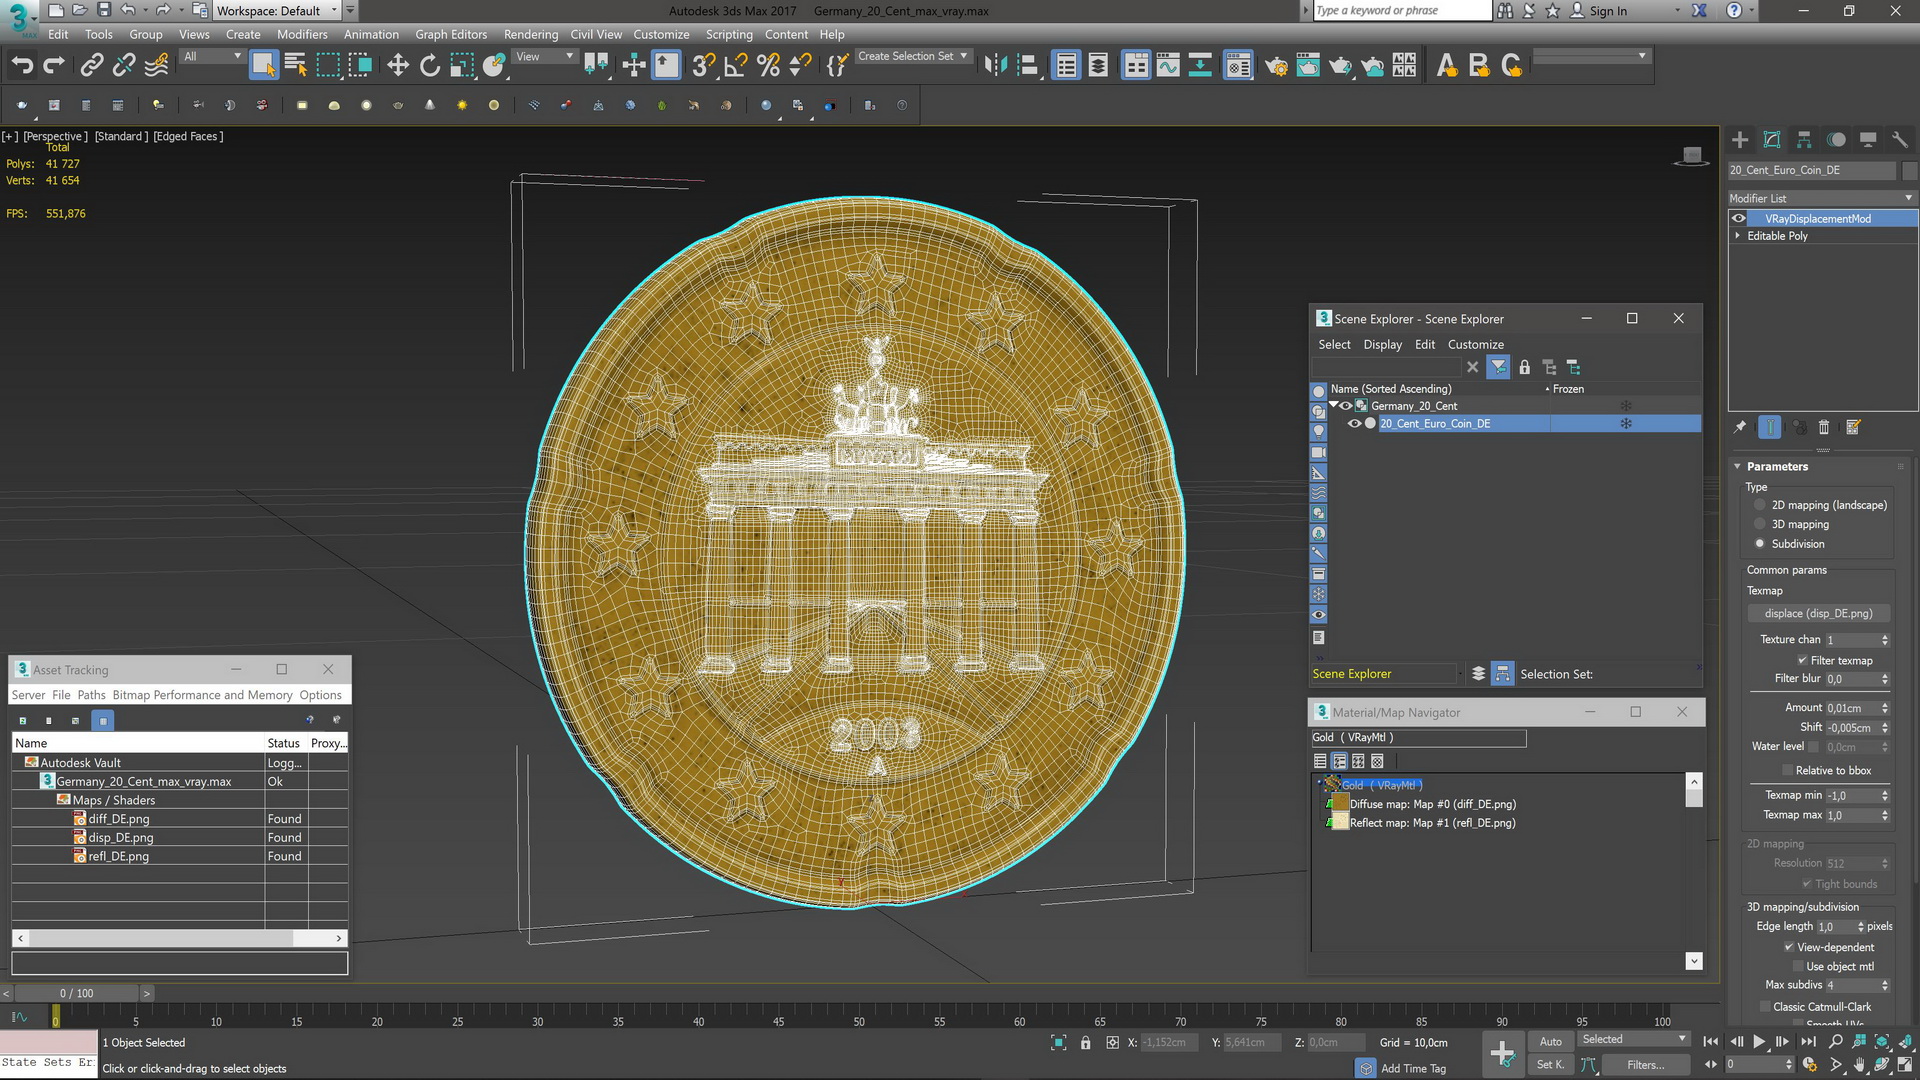Open the Selected key filter dropdown
The height and width of the screenshot is (1080, 1920).
pyautogui.click(x=1634, y=1040)
